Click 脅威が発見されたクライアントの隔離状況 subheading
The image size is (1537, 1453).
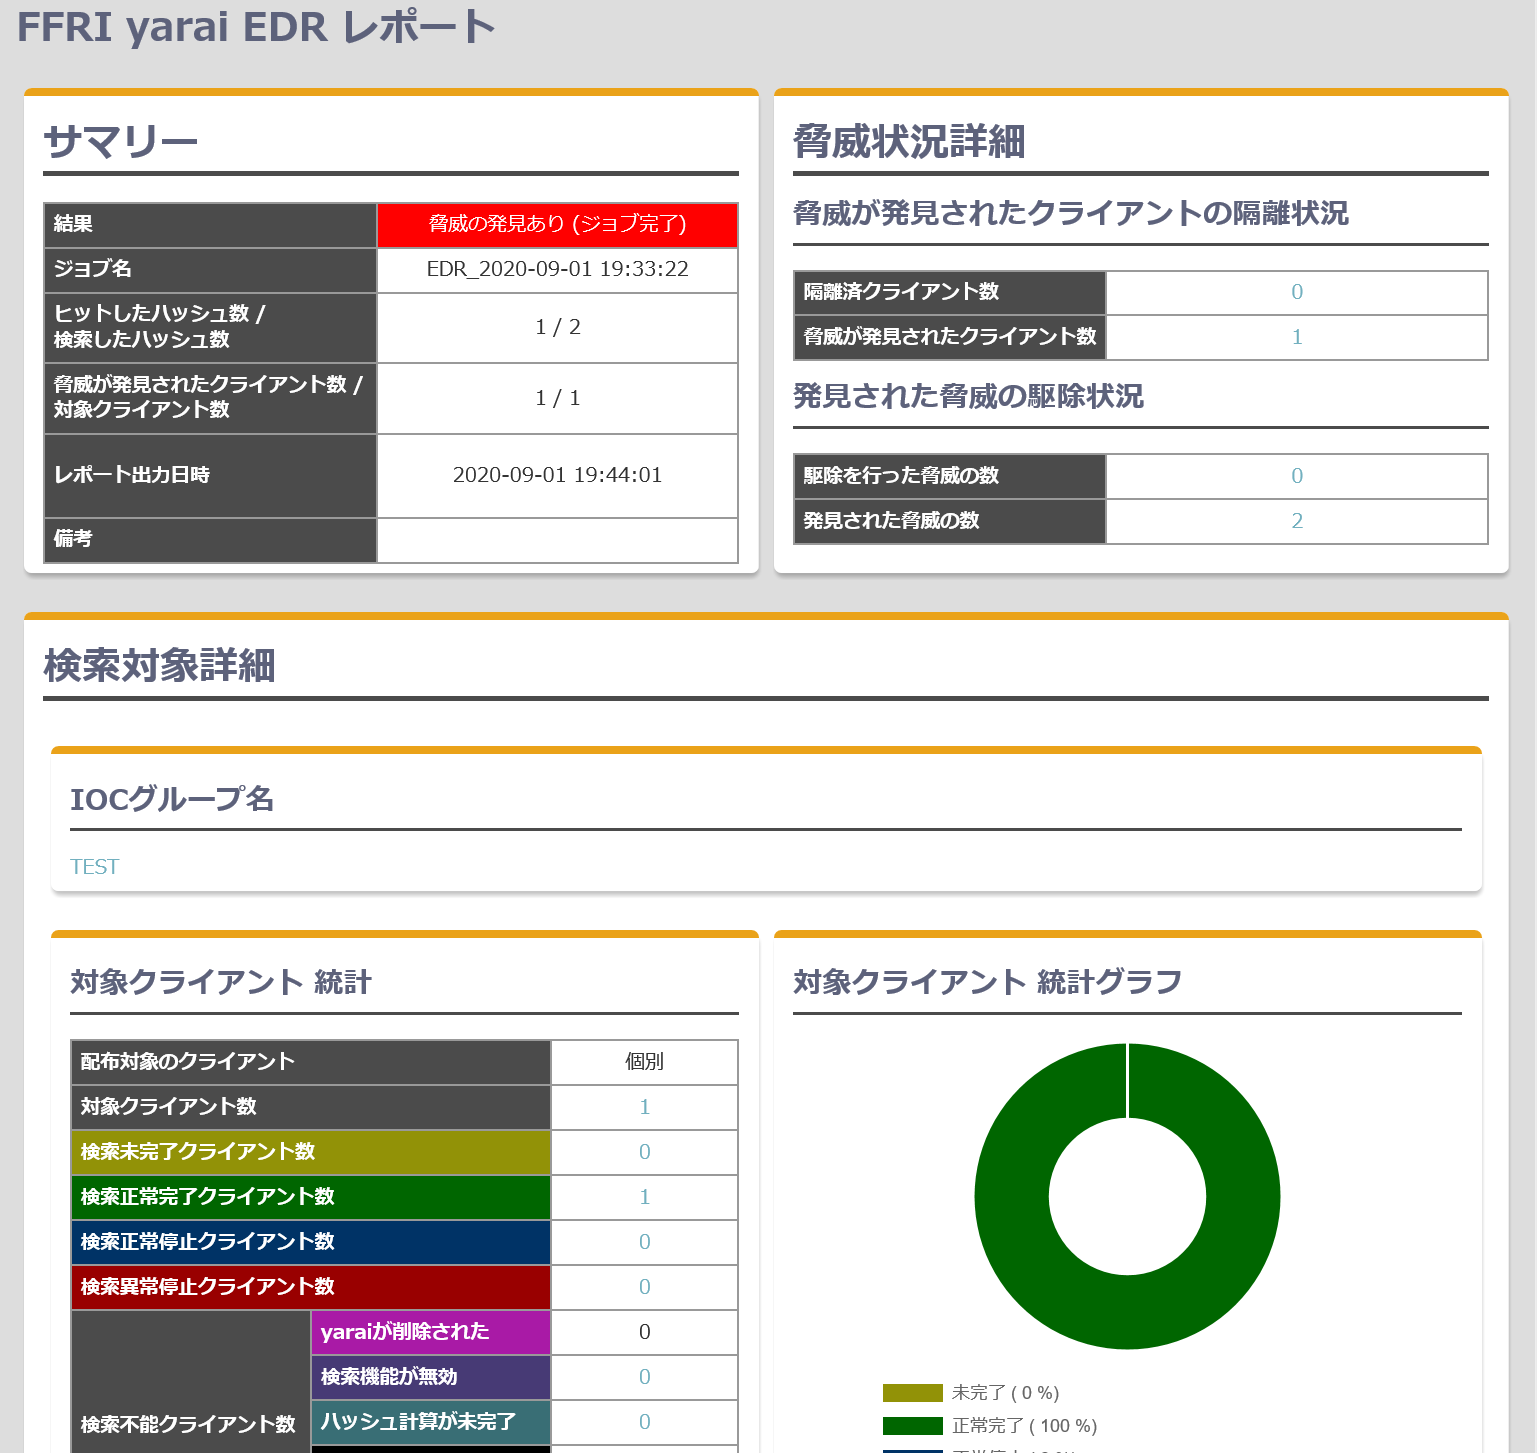pyautogui.click(x=1071, y=213)
